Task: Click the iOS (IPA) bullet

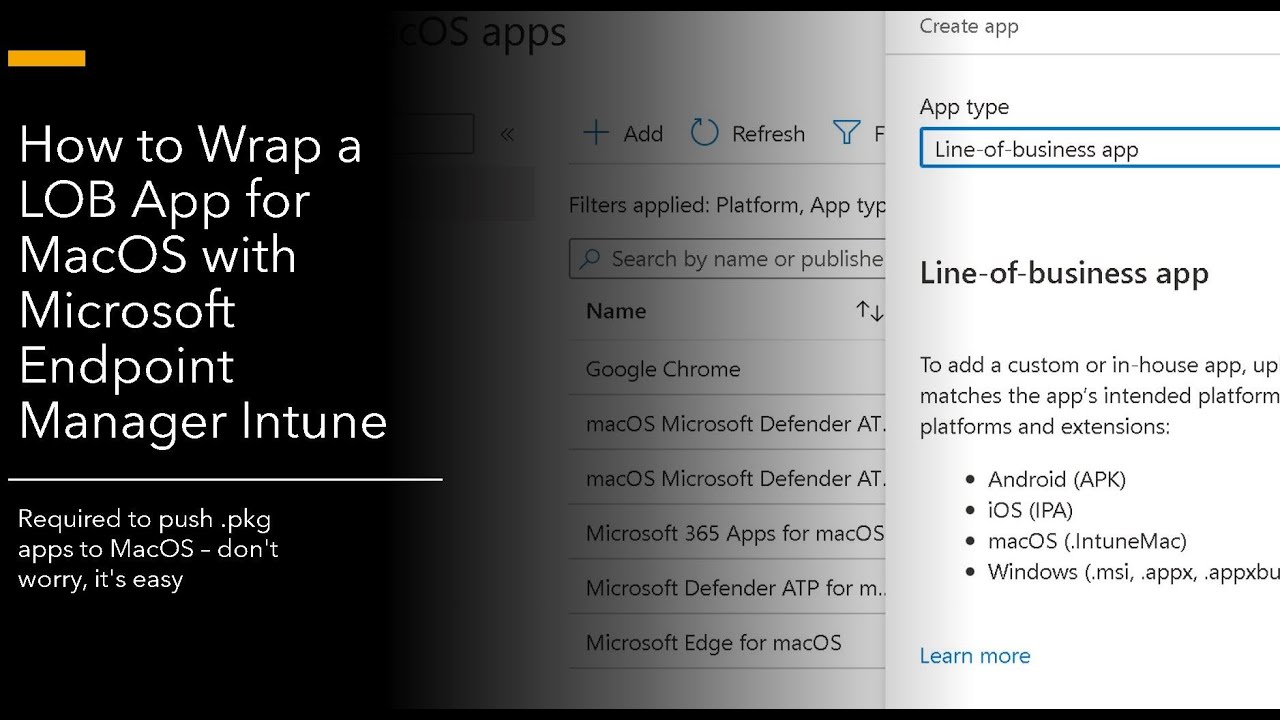Action: [1030, 510]
